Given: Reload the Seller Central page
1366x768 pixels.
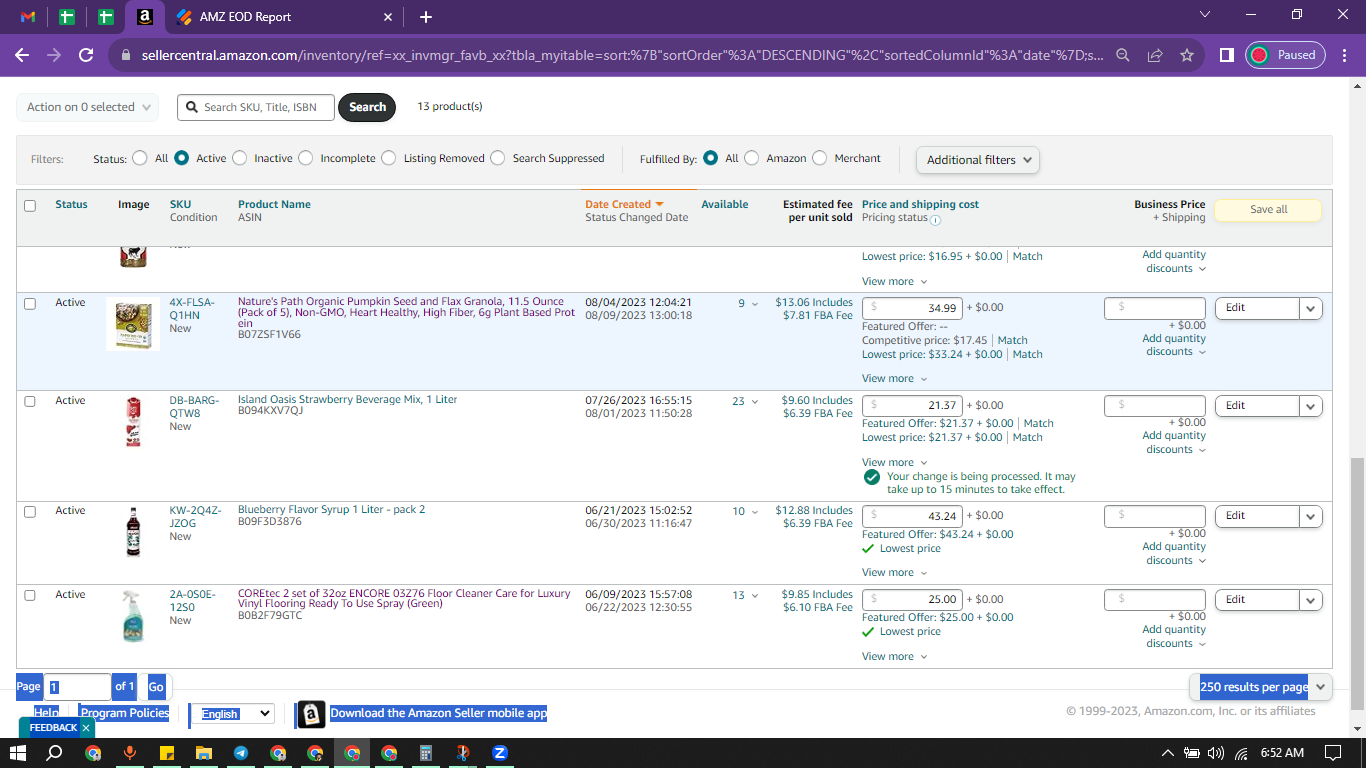Looking at the screenshot, I should point(86,56).
